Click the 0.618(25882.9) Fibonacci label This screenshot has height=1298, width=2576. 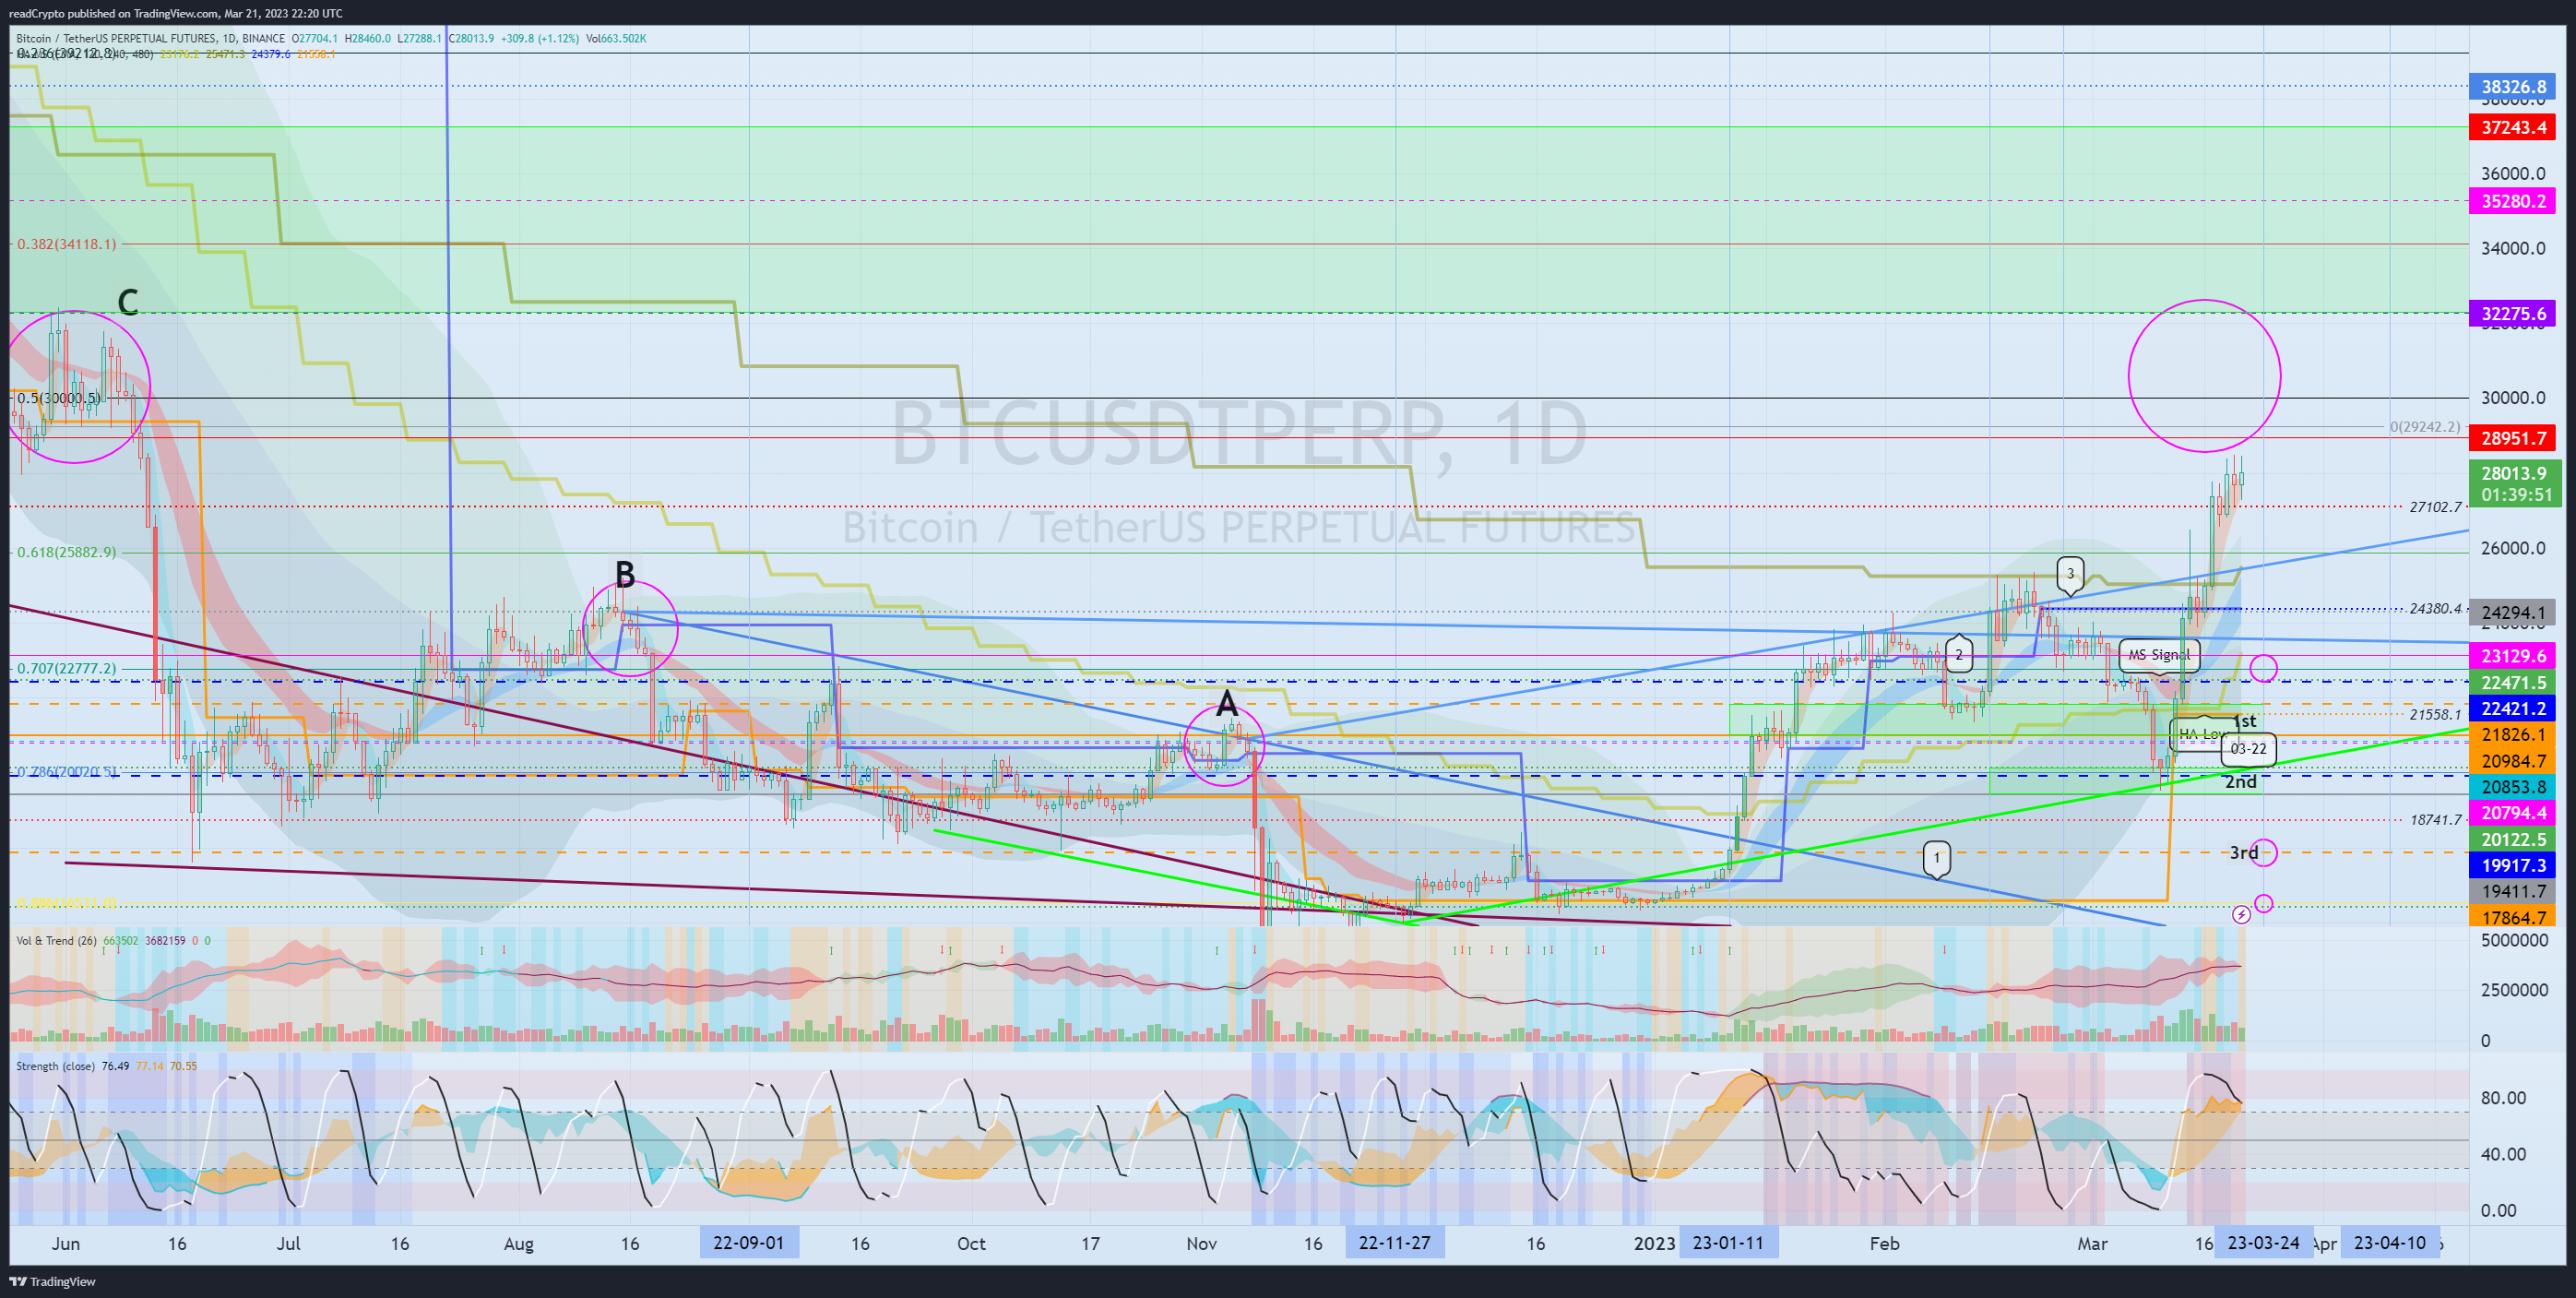(66, 552)
